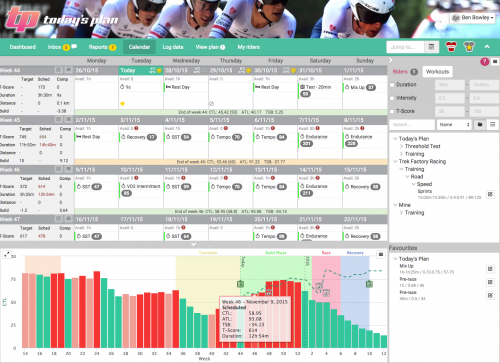
Task: Collapse the Speed folder
Action: point(413,184)
